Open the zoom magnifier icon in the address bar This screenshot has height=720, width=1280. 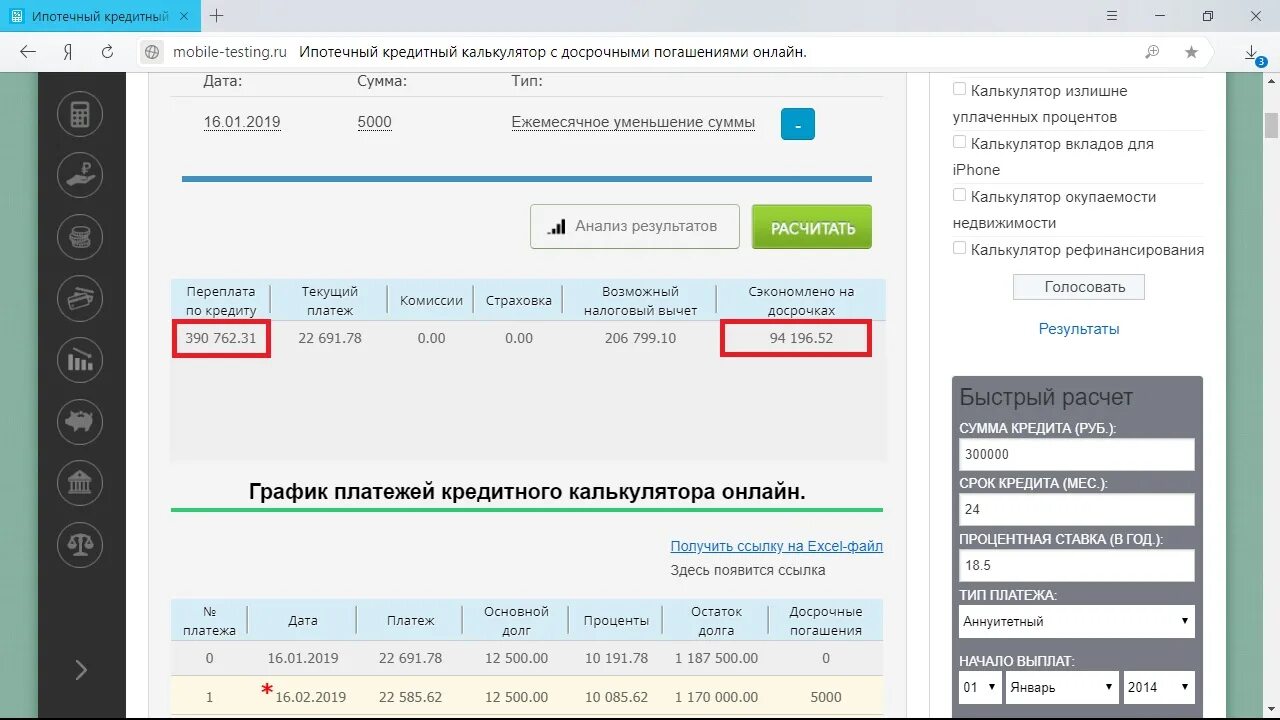pyautogui.click(x=1152, y=53)
